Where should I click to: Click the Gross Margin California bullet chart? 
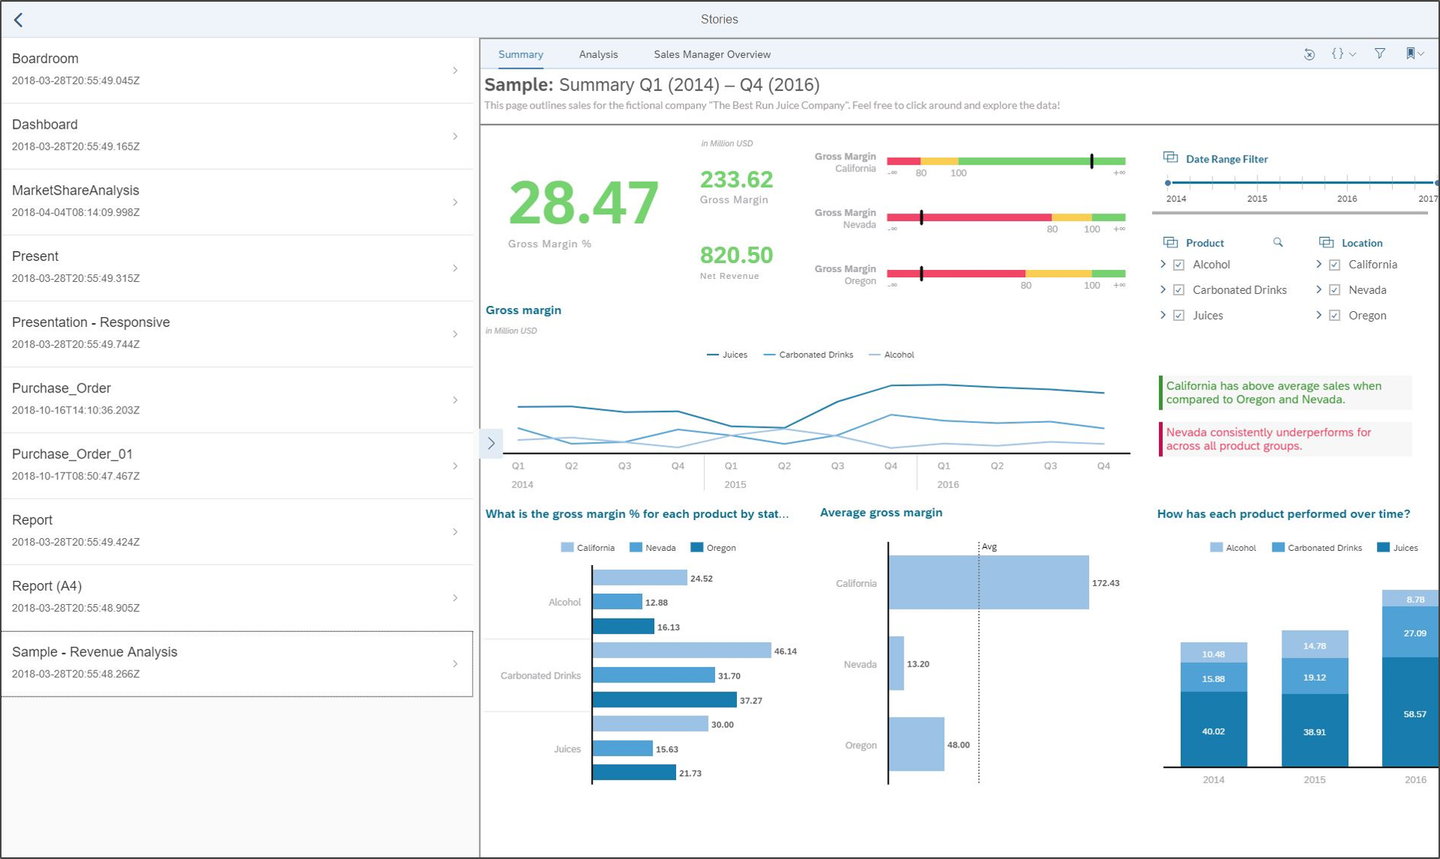point(1006,161)
